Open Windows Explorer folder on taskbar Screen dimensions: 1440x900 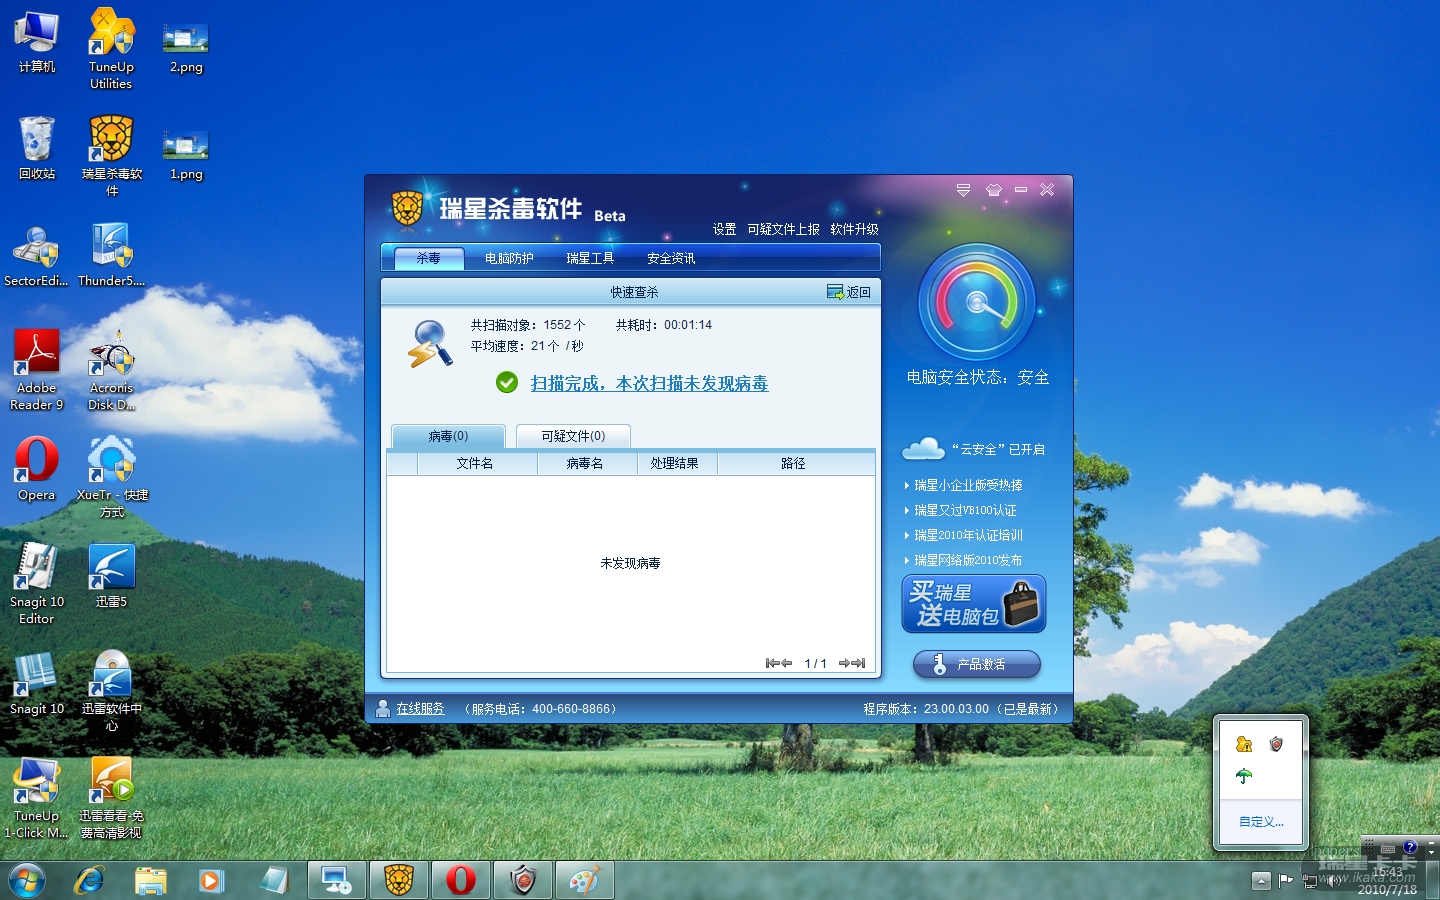151,880
